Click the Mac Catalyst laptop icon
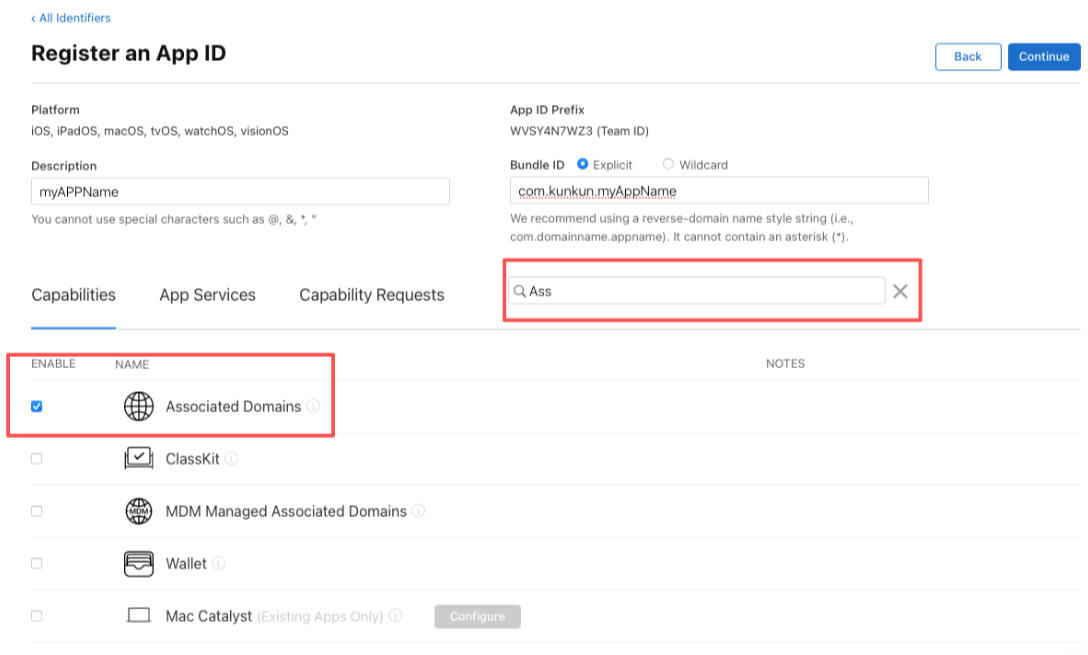1088x655 pixels. 139,615
